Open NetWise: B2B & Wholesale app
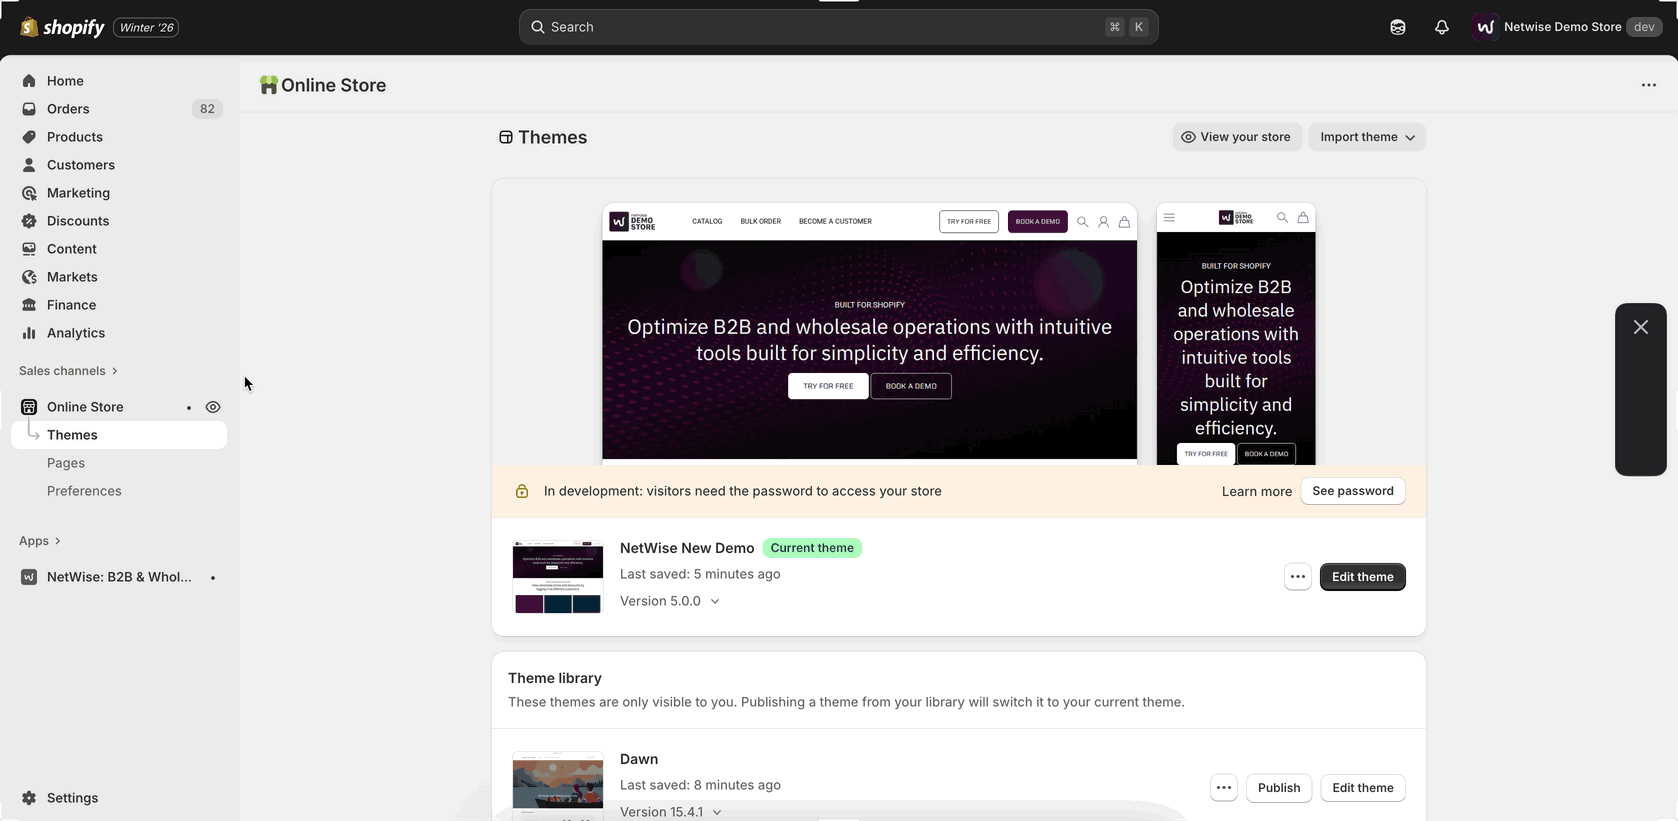1678x821 pixels. (119, 577)
